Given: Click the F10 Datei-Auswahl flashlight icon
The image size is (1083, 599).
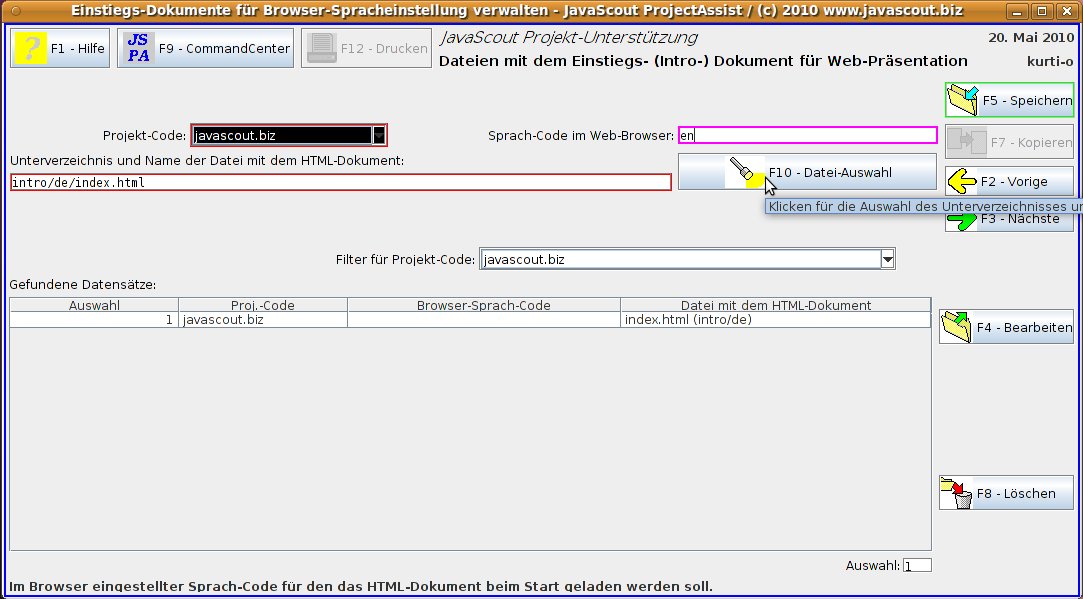Looking at the screenshot, I should pos(743,172).
